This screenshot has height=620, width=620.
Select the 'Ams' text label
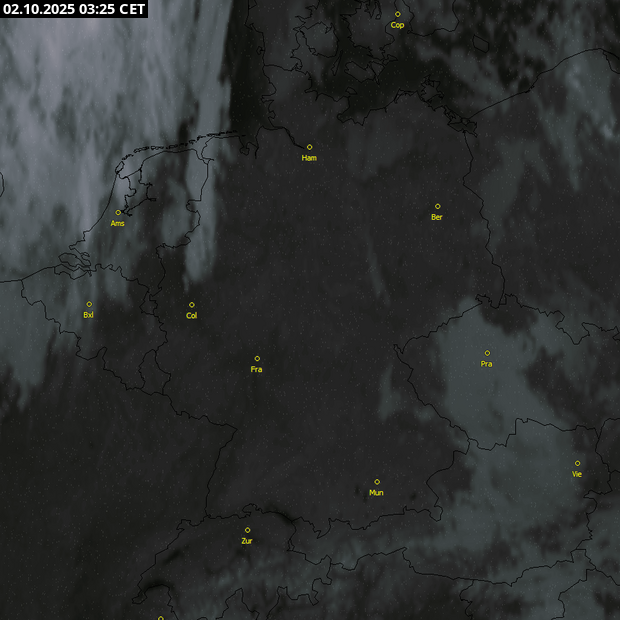click(x=118, y=223)
